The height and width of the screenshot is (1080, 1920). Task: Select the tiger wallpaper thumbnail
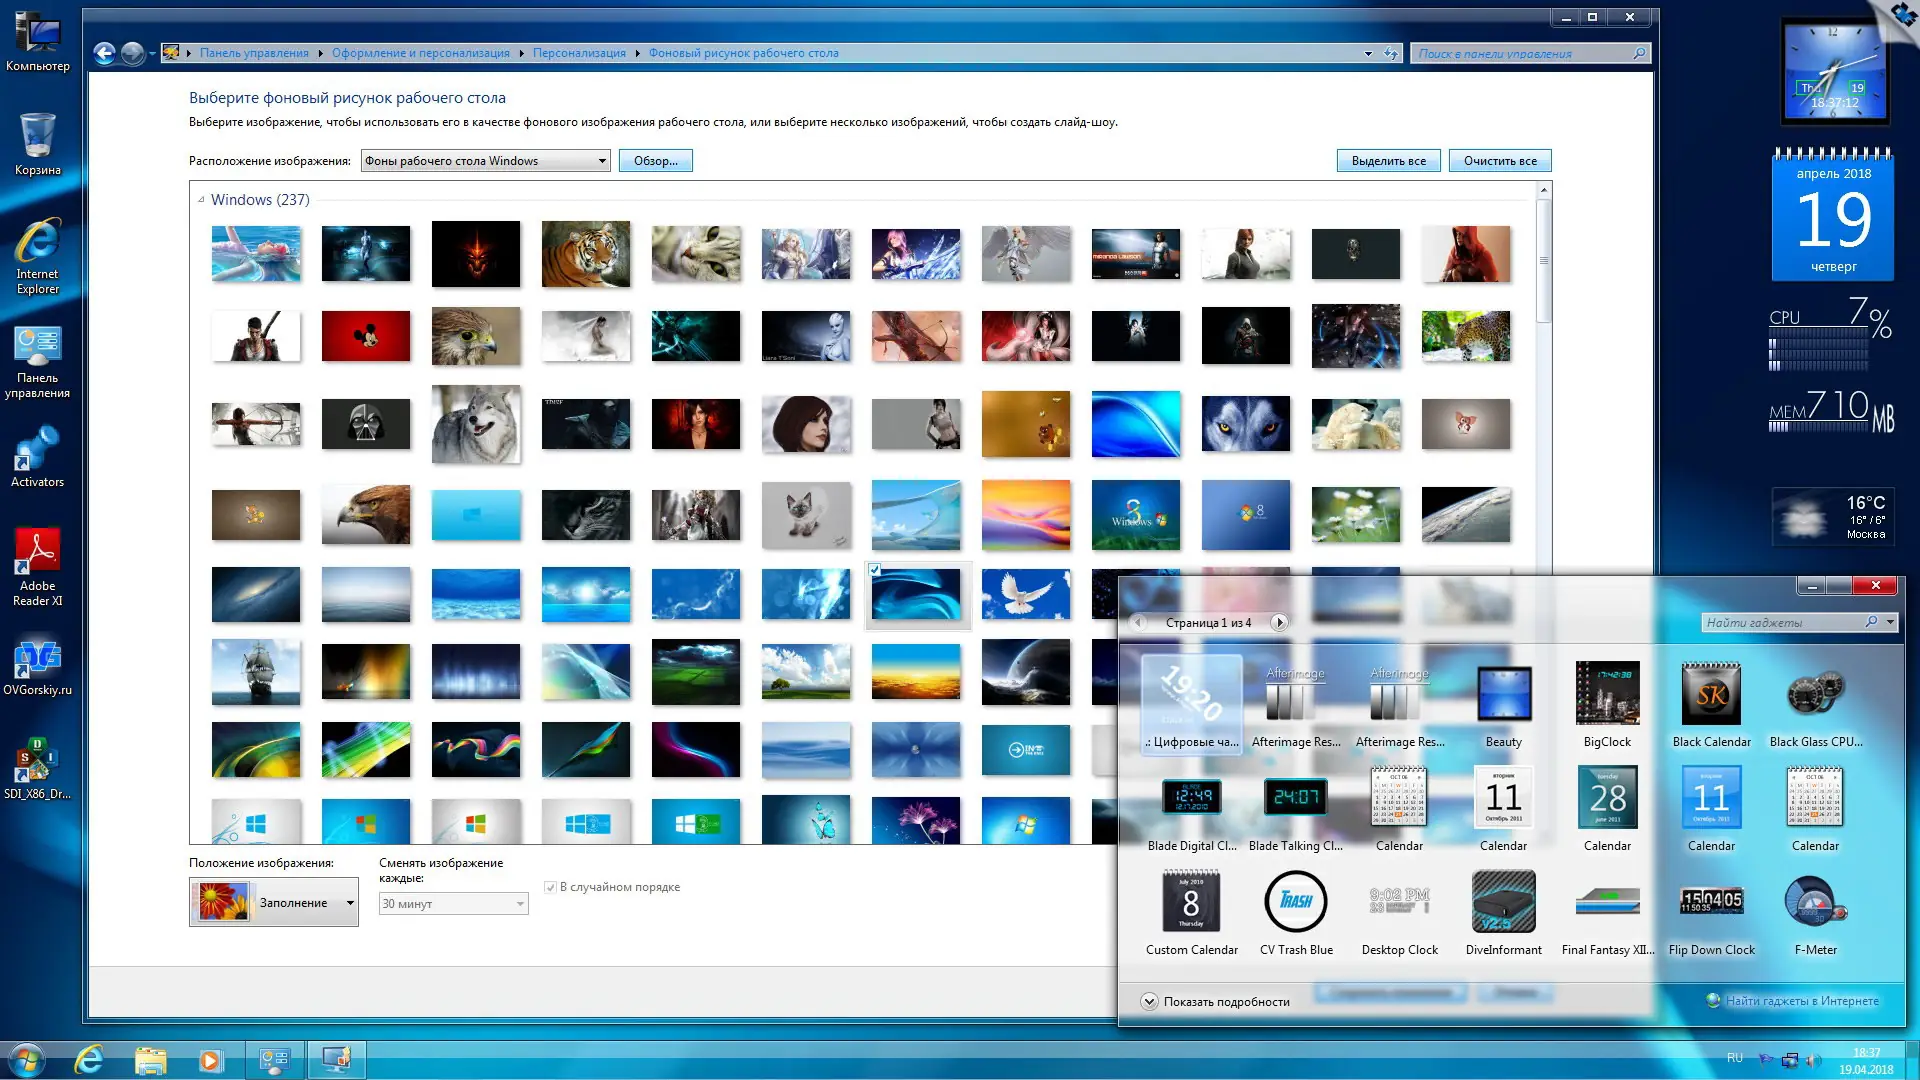[x=586, y=254]
